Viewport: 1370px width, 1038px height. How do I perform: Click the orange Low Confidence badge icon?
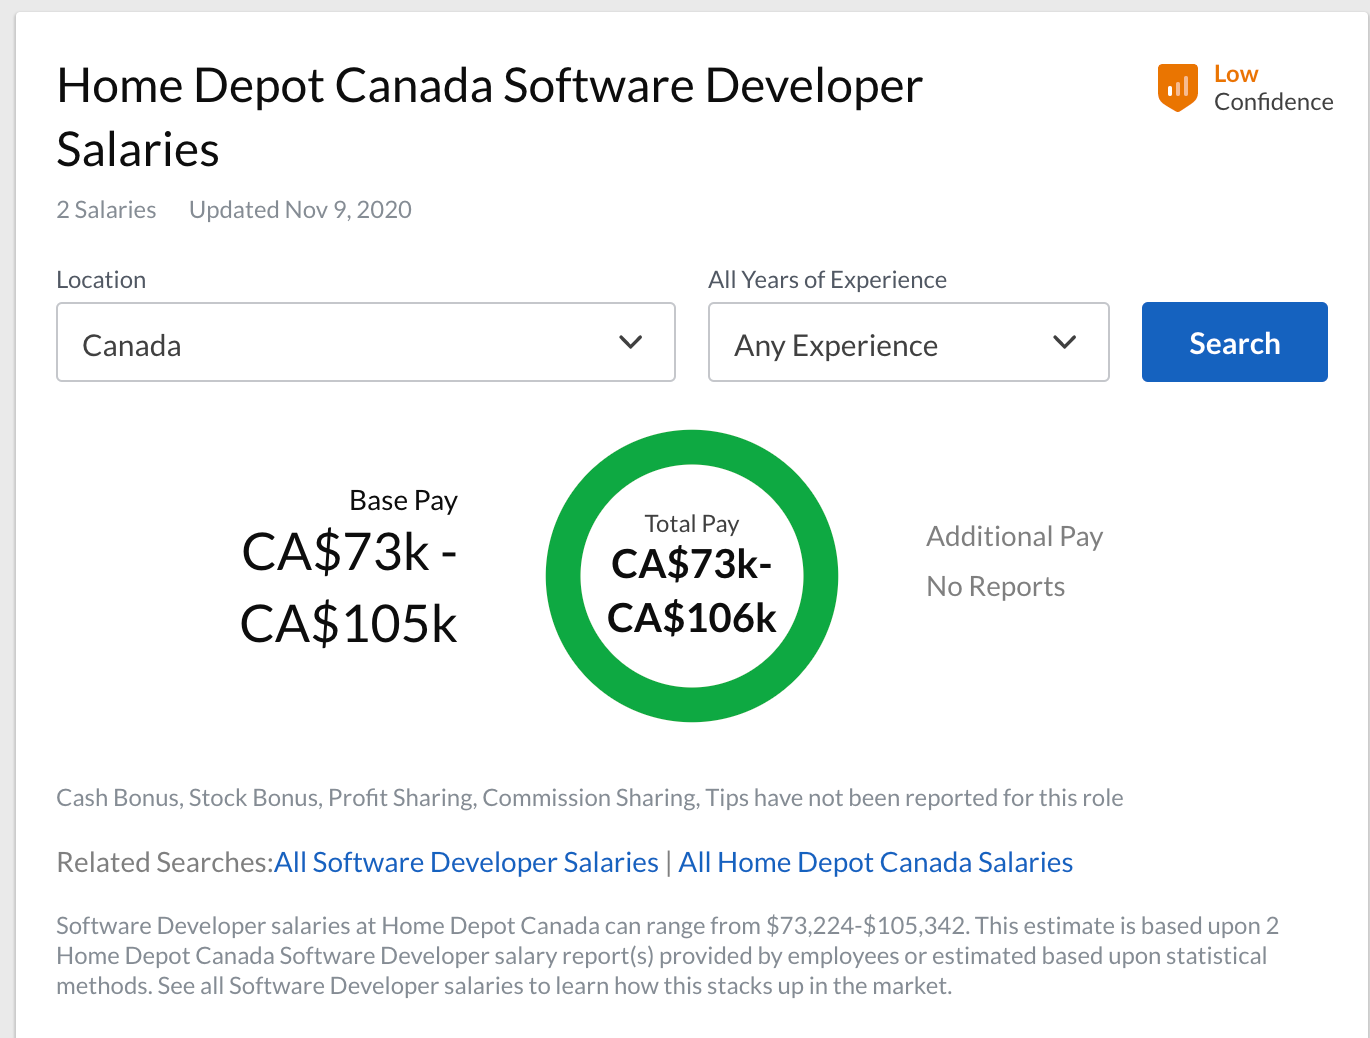pyautogui.click(x=1177, y=88)
